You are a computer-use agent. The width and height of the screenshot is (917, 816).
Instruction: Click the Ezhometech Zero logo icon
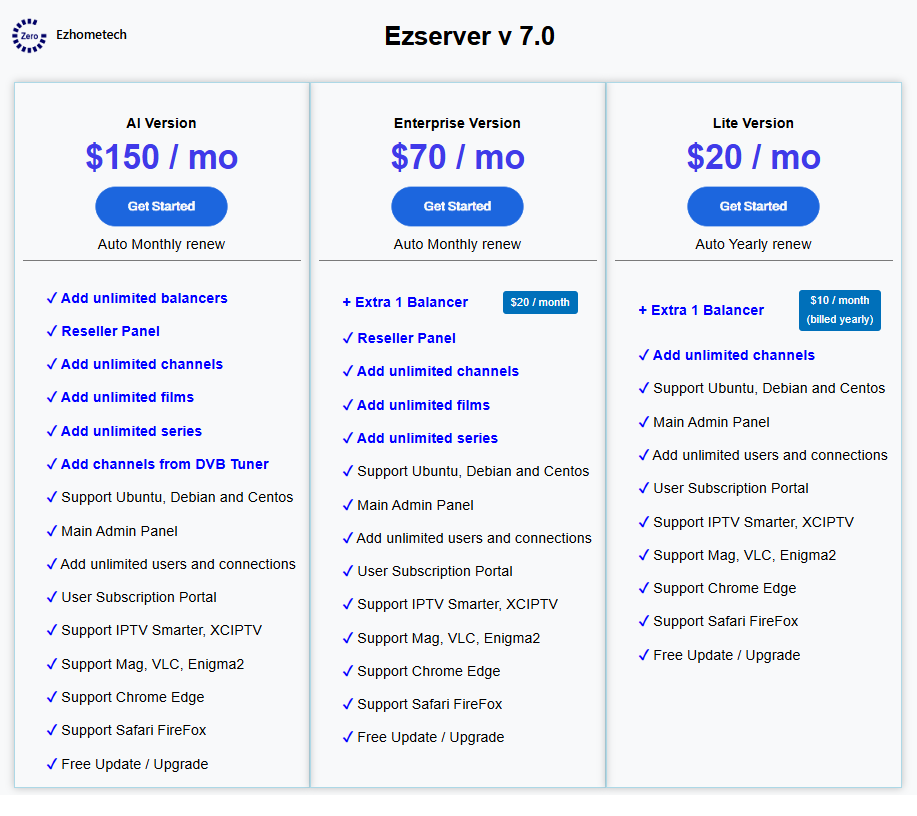pos(29,36)
